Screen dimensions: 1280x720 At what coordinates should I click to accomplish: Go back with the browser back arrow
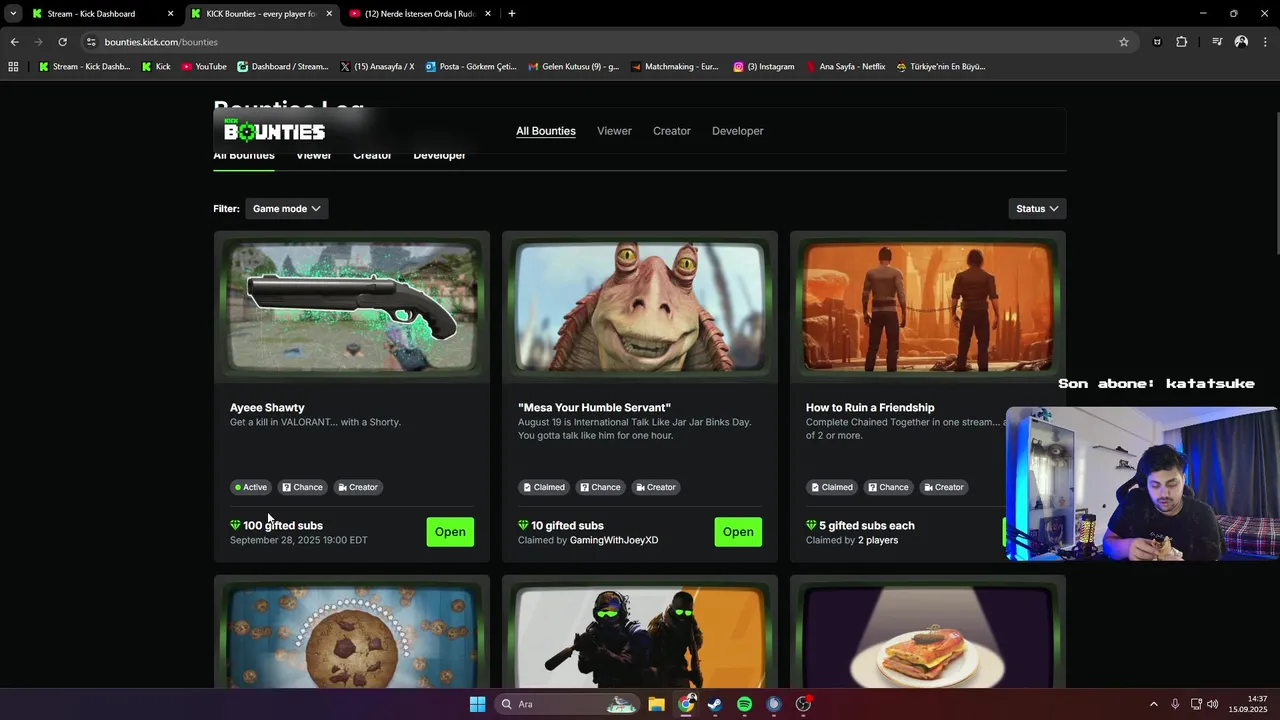(14, 42)
